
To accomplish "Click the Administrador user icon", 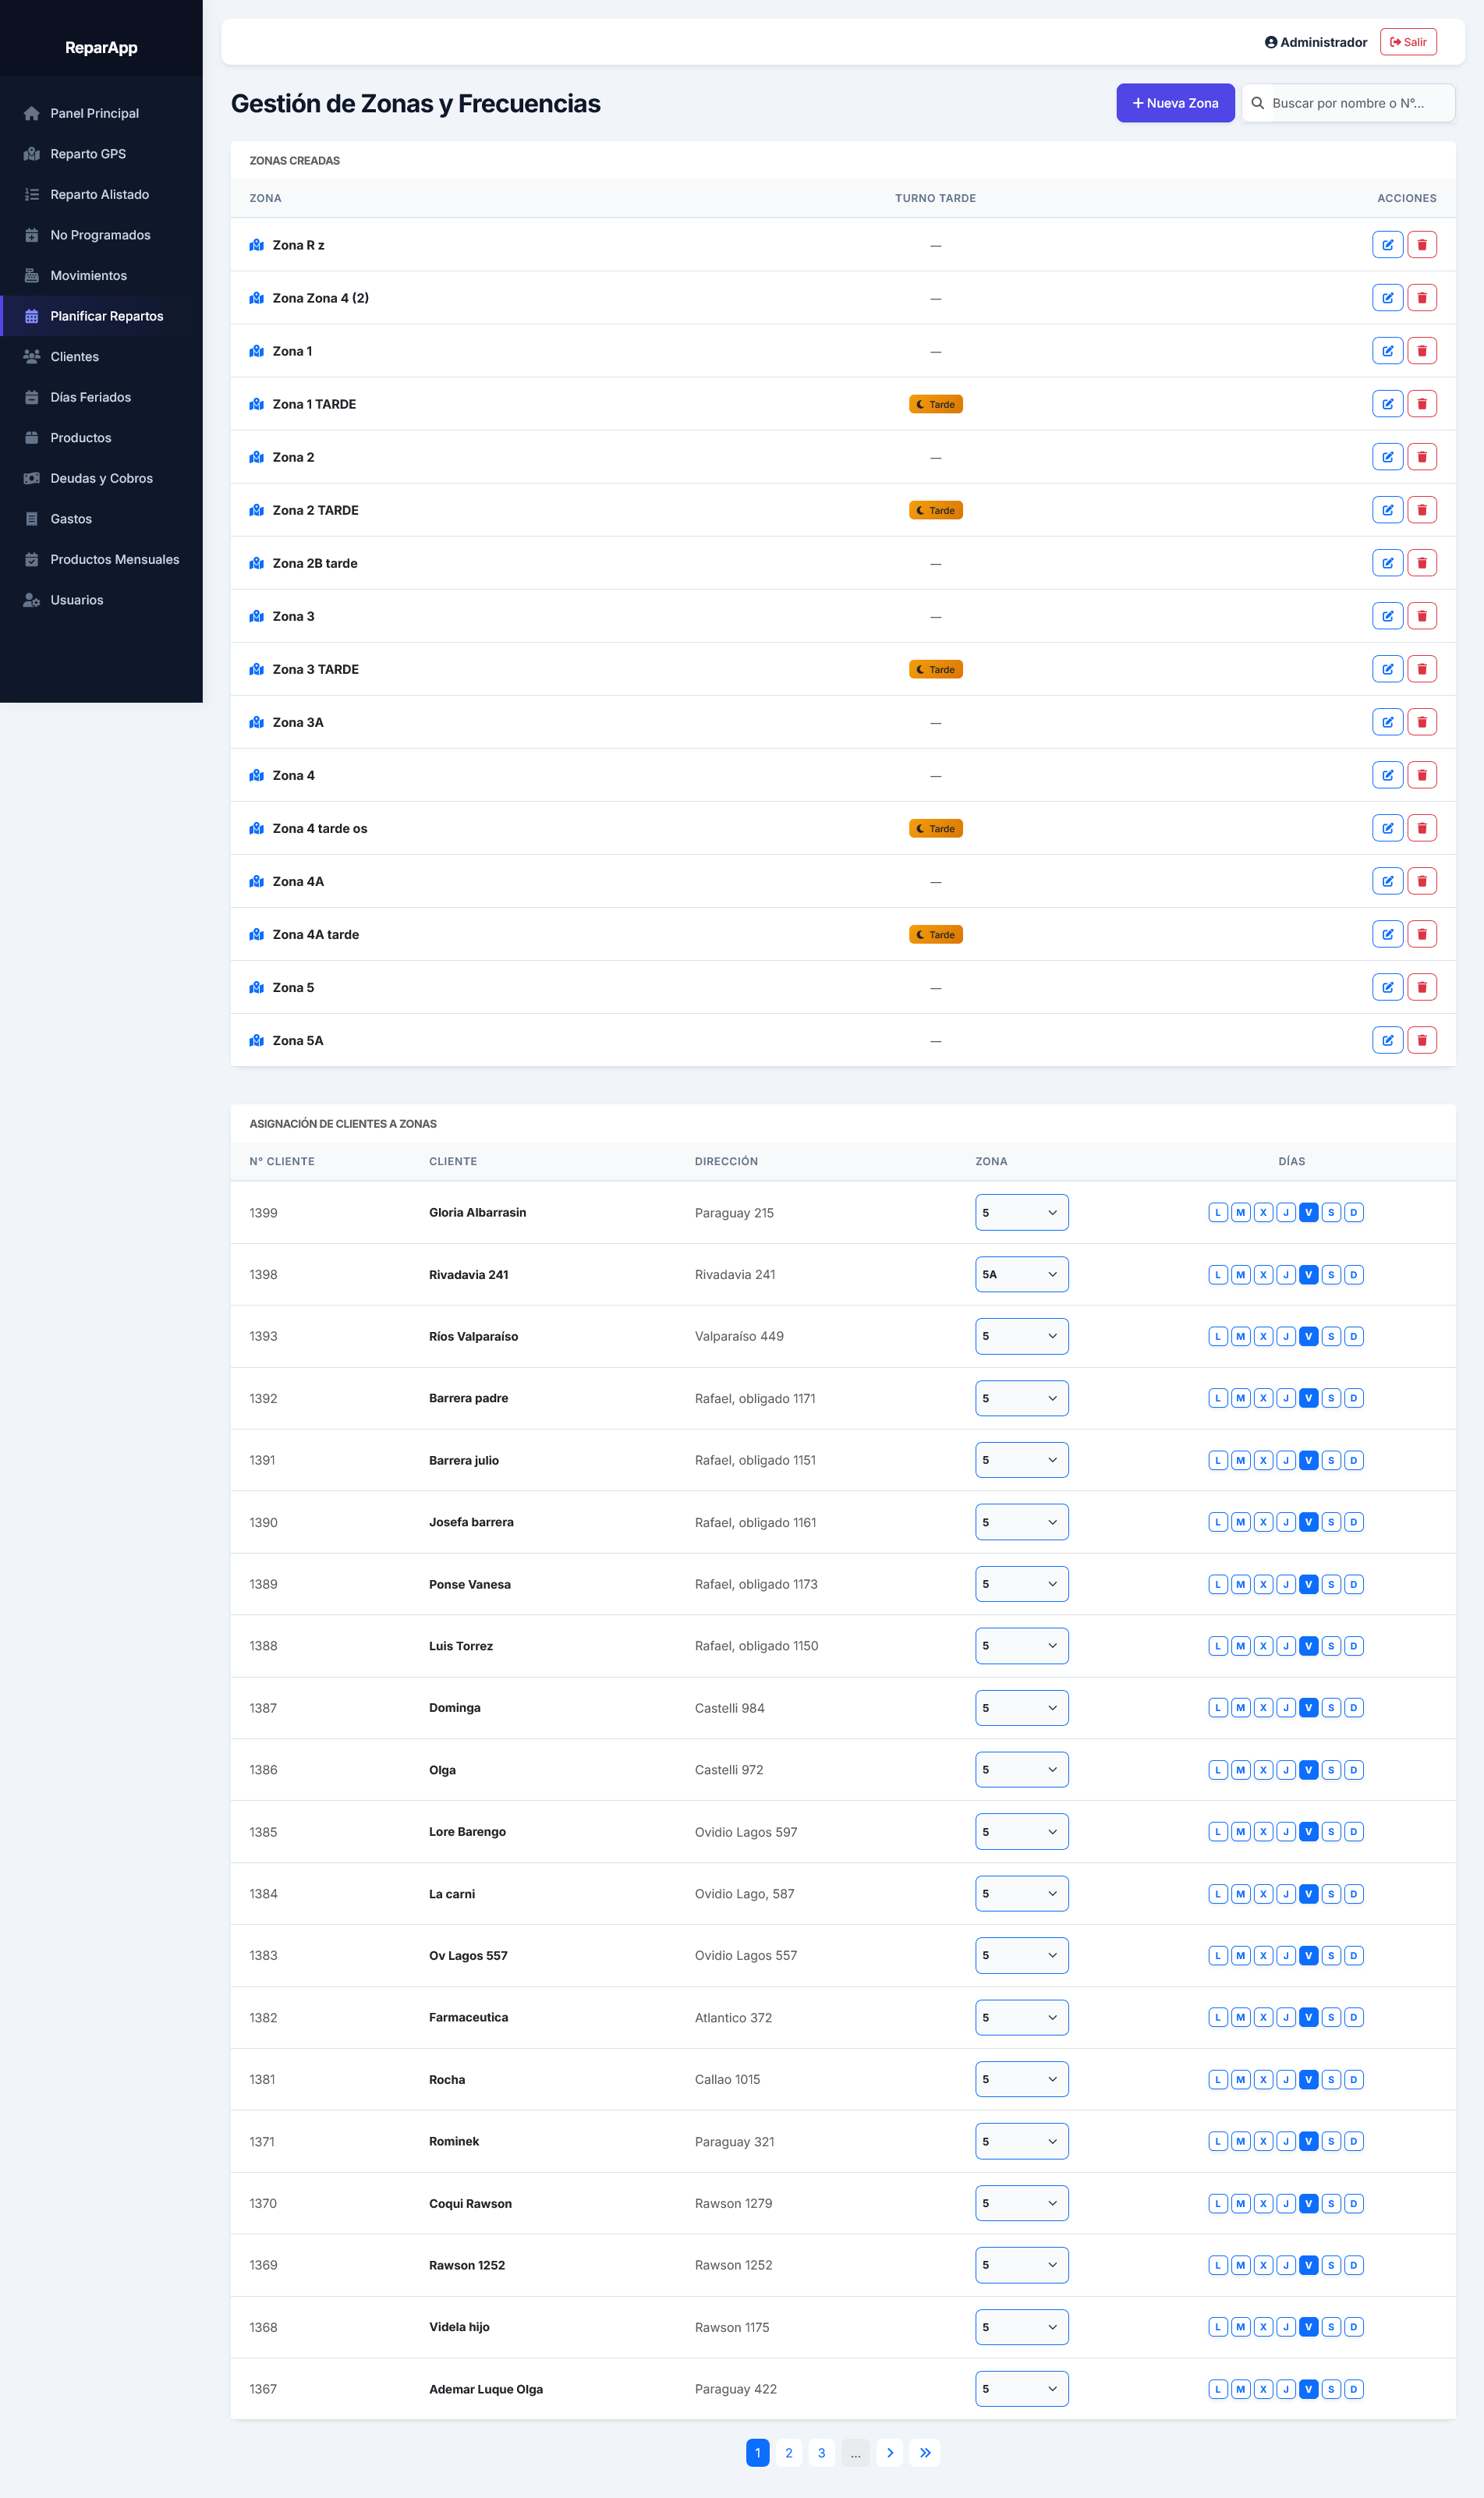I will click(1270, 42).
